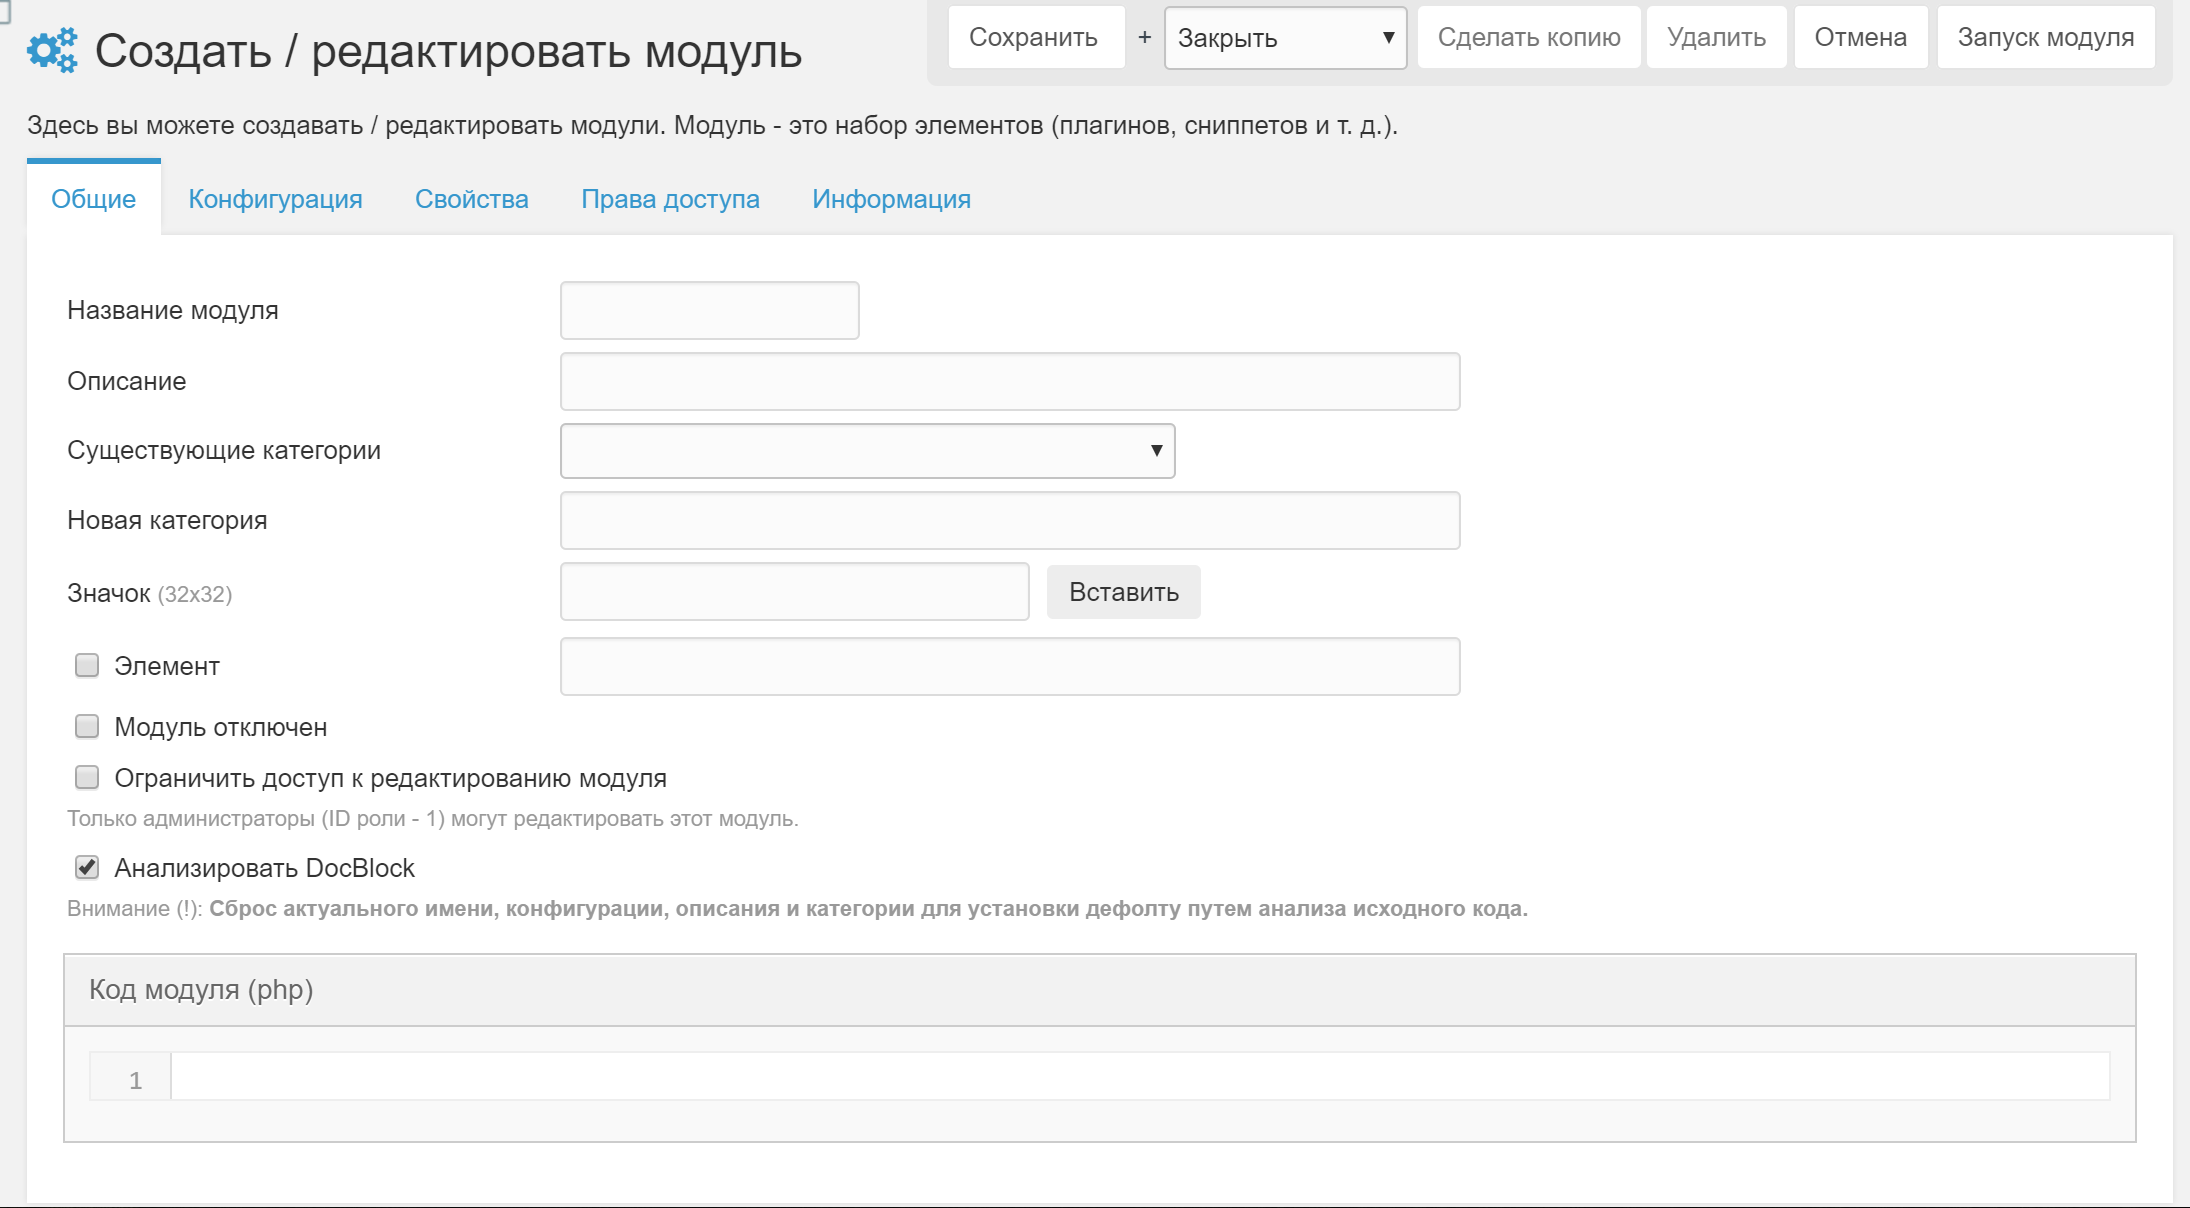
Task: Focus the Название модуля input field
Action: click(x=710, y=311)
